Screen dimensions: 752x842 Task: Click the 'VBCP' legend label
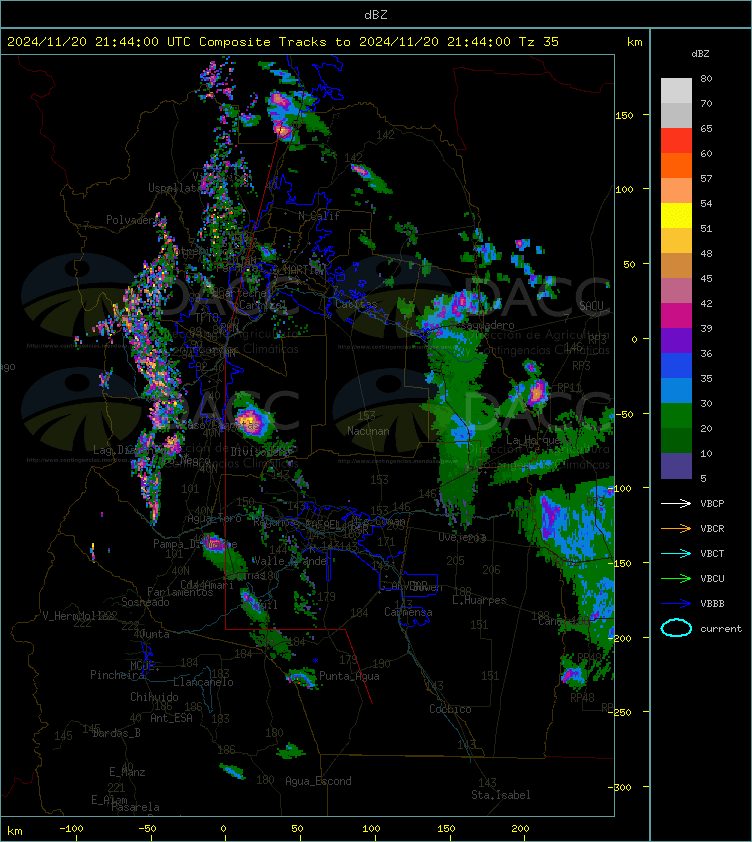tap(712, 503)
